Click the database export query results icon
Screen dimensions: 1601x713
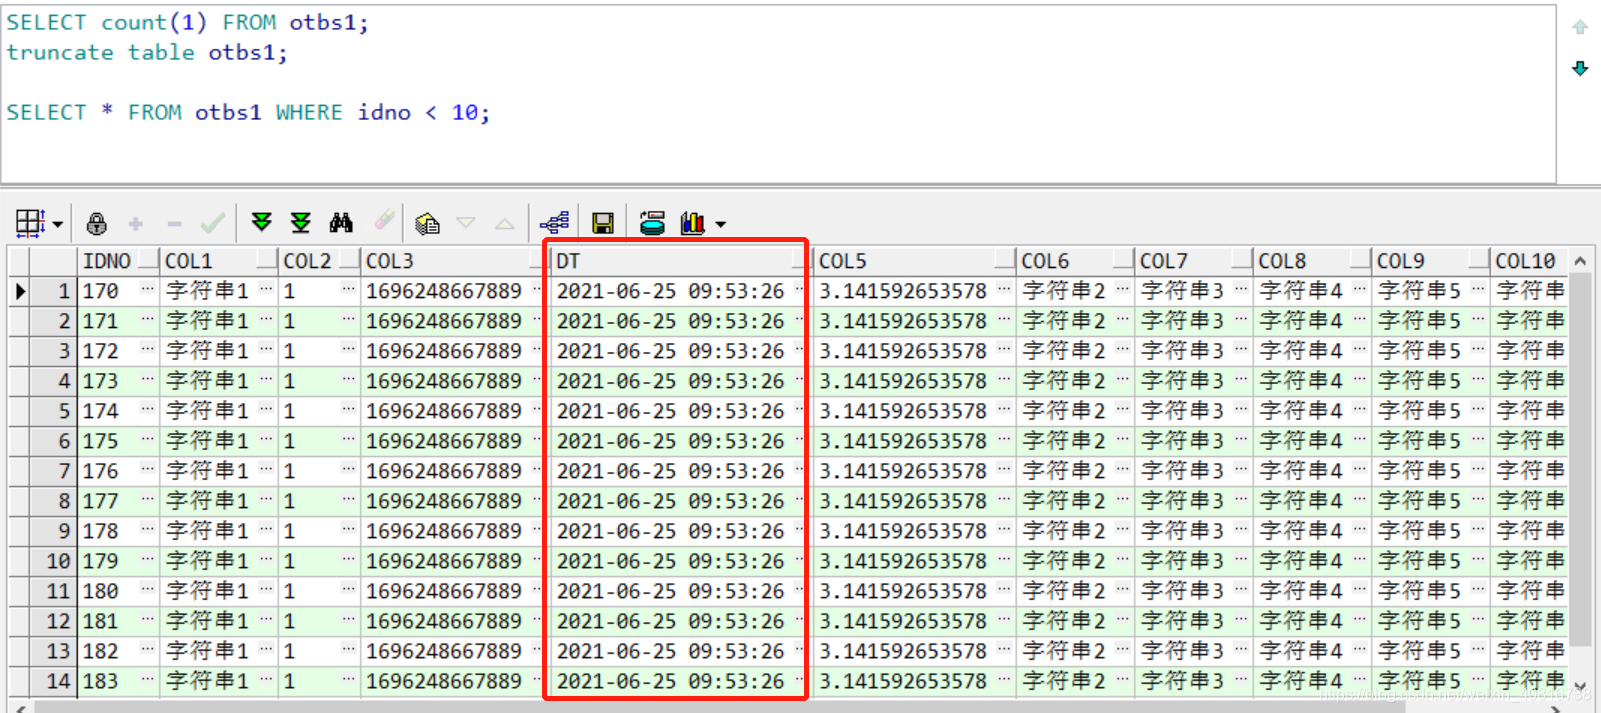click(x=652, y=223)
